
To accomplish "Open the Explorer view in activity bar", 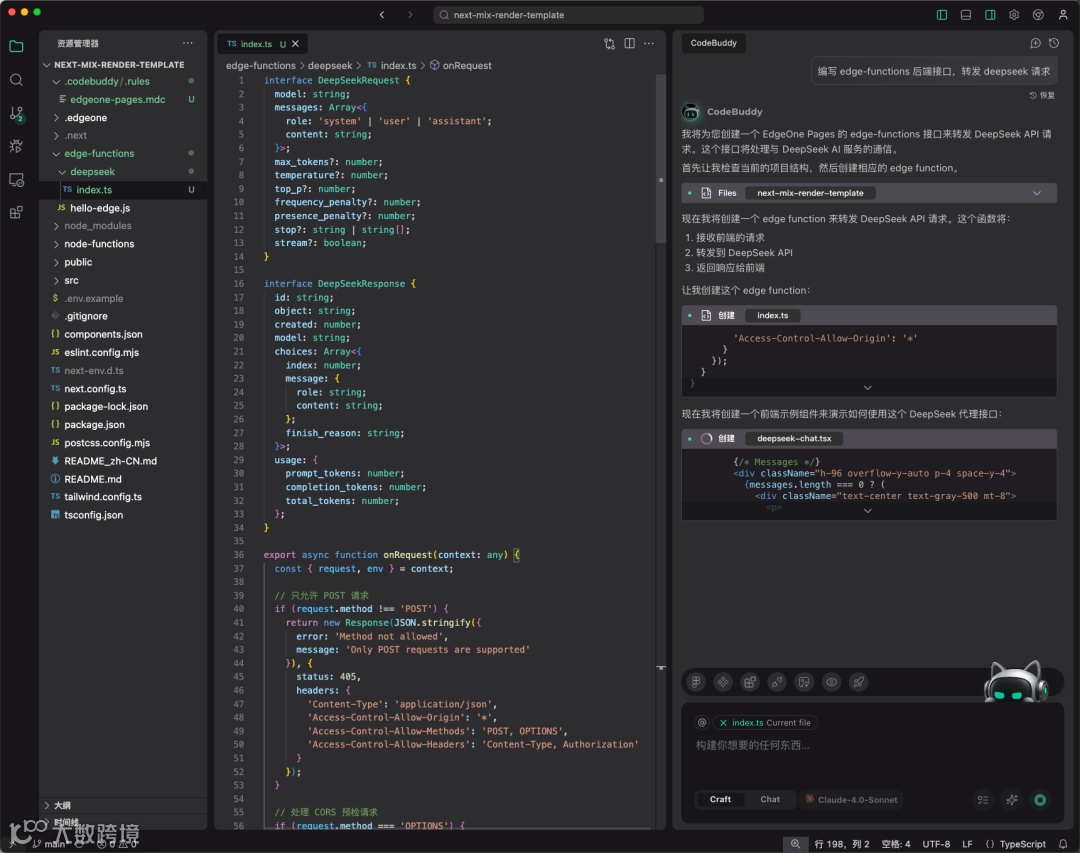I will [x=17, y=47].
